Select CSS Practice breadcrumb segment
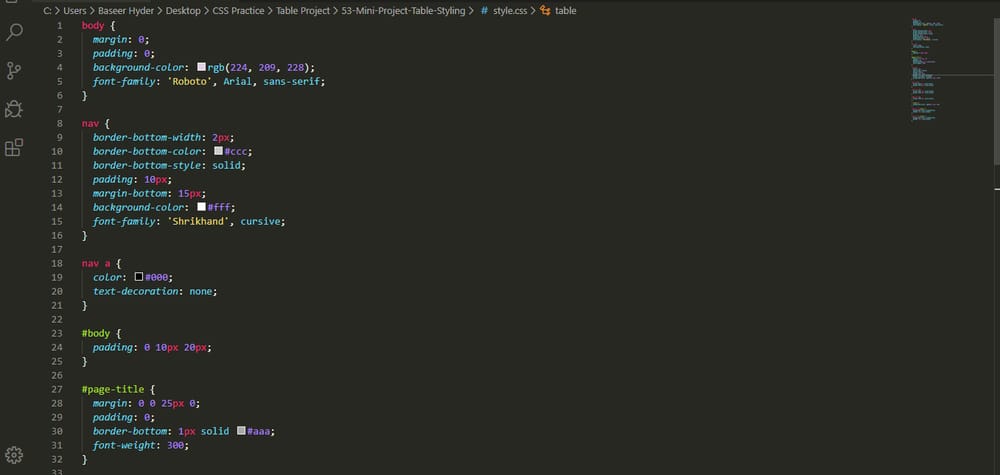The width and height of the screenshot is (1000, 475). (x=238, y=11)
